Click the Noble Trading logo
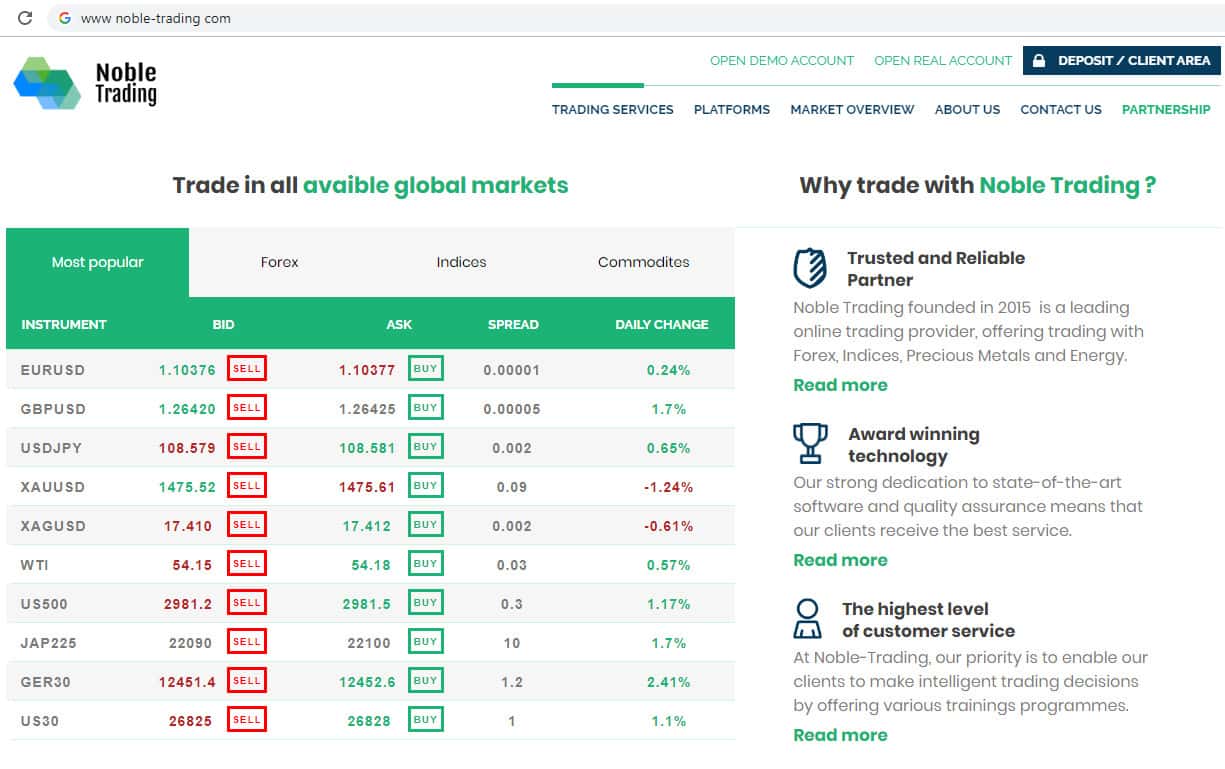Viewport: 1225px width, 769px height. point(85,83)
